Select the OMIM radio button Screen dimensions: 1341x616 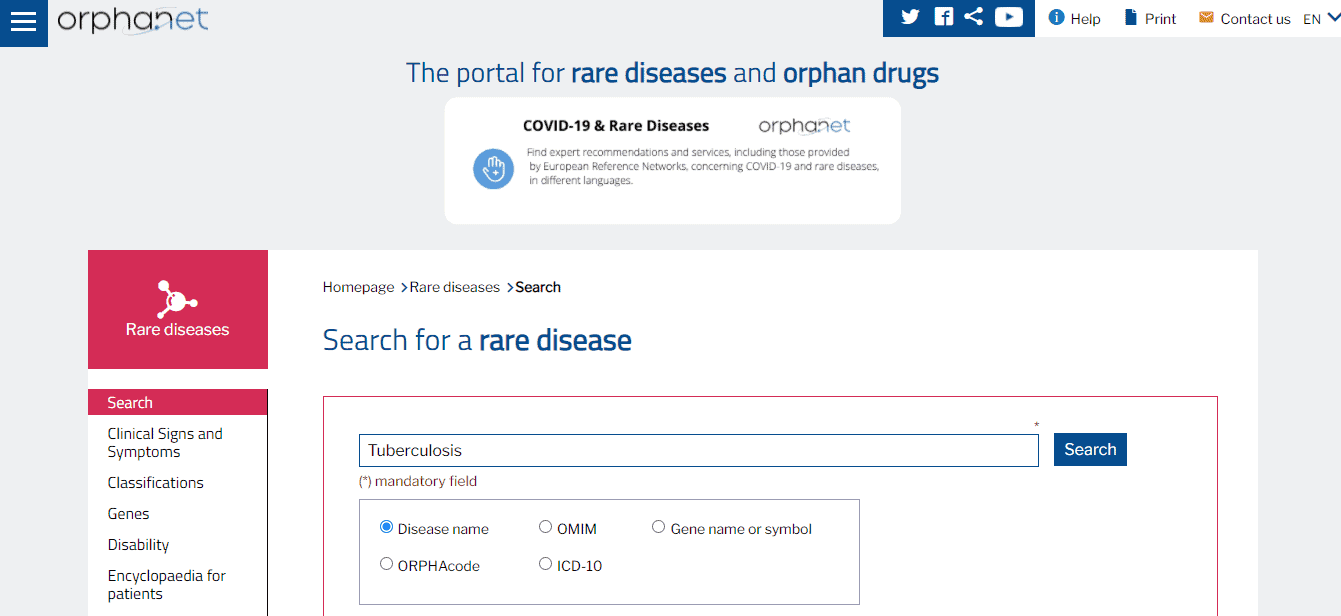pos(545,527)
